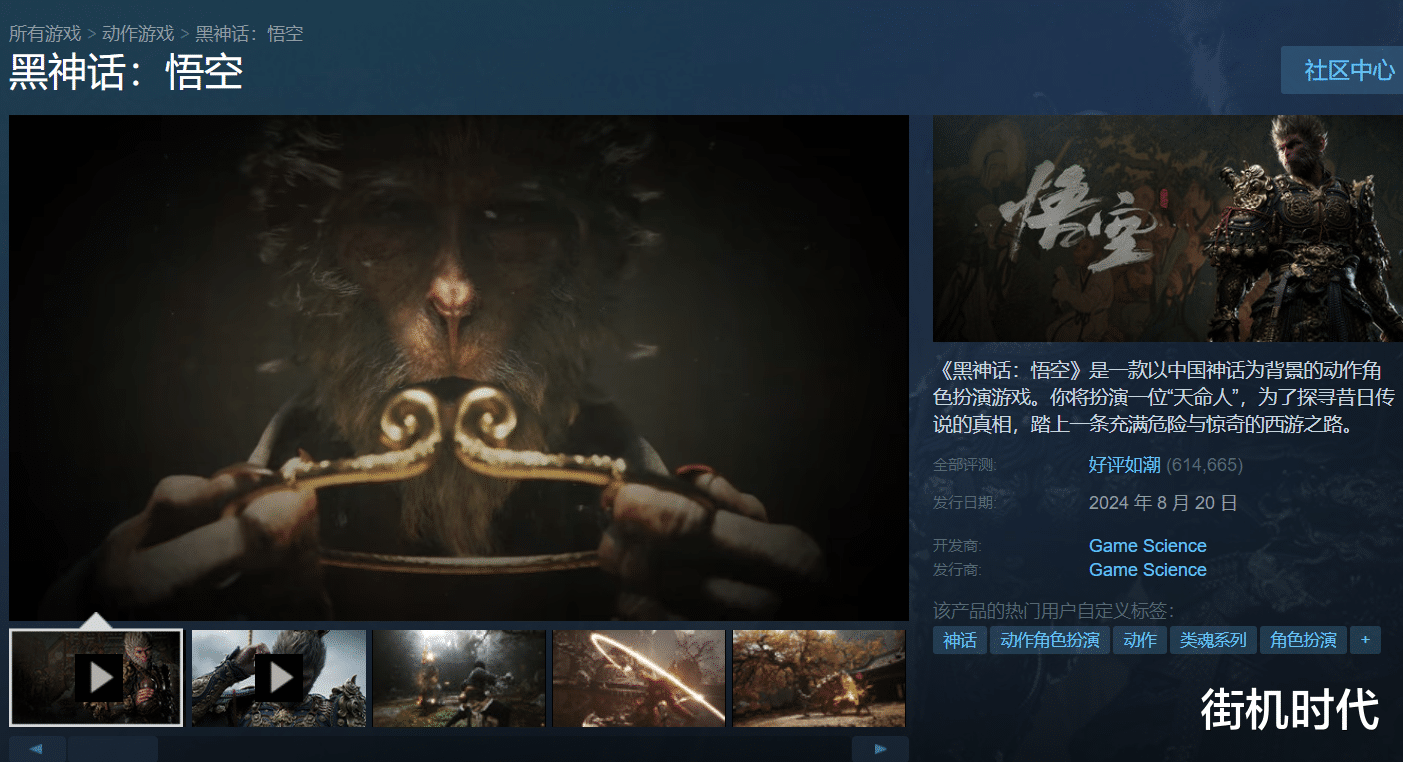This screenshot has height=762, width=1403.
Task: Click the 悟空 game header capsule image
Action: (x=1168, y=228)
